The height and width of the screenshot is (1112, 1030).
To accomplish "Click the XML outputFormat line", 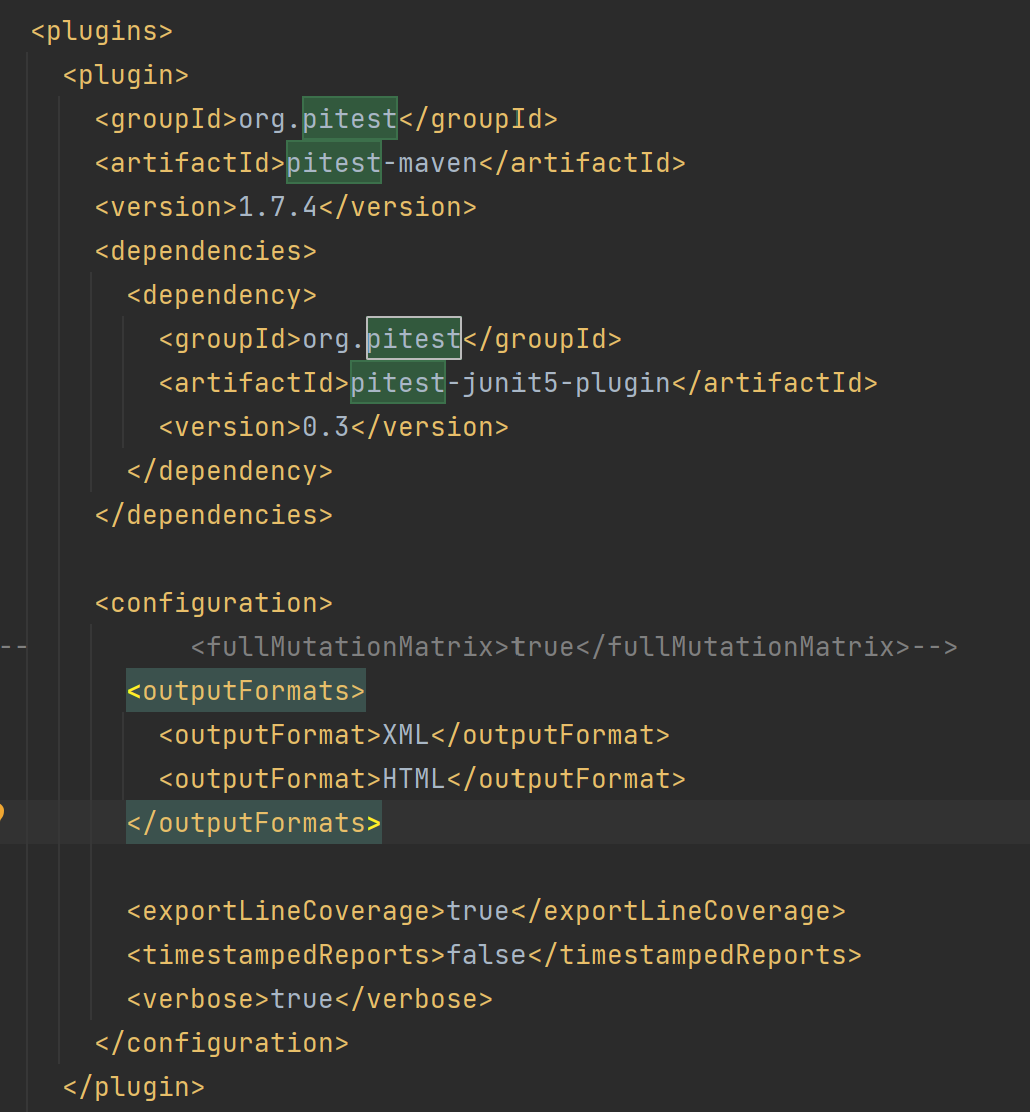I will click(x=414, y=735).
